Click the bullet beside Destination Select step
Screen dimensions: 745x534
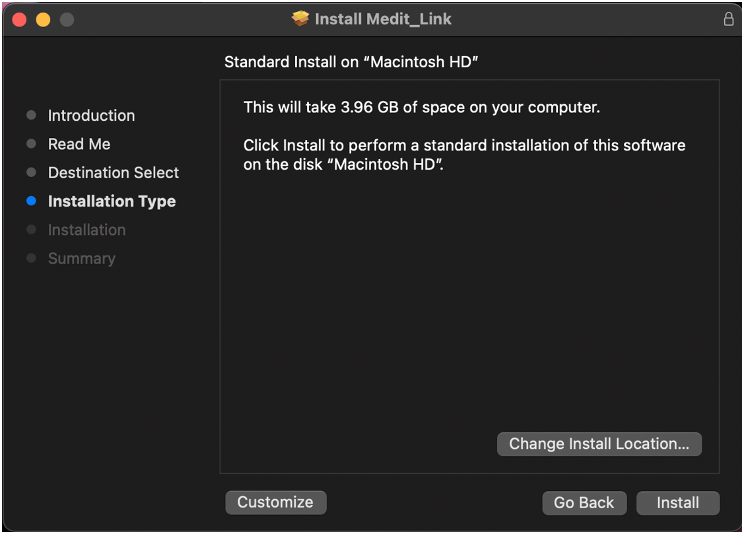[31, 172]
